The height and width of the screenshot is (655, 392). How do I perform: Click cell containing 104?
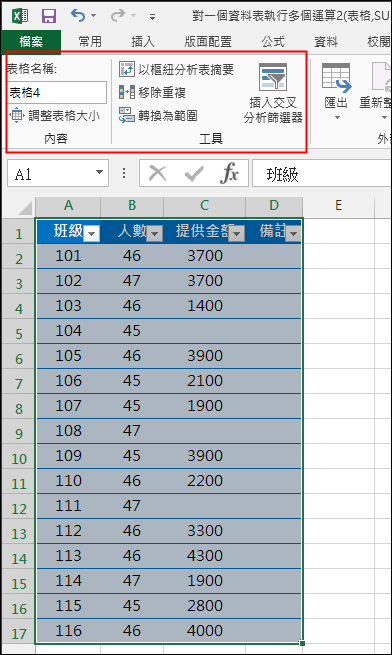68,331
